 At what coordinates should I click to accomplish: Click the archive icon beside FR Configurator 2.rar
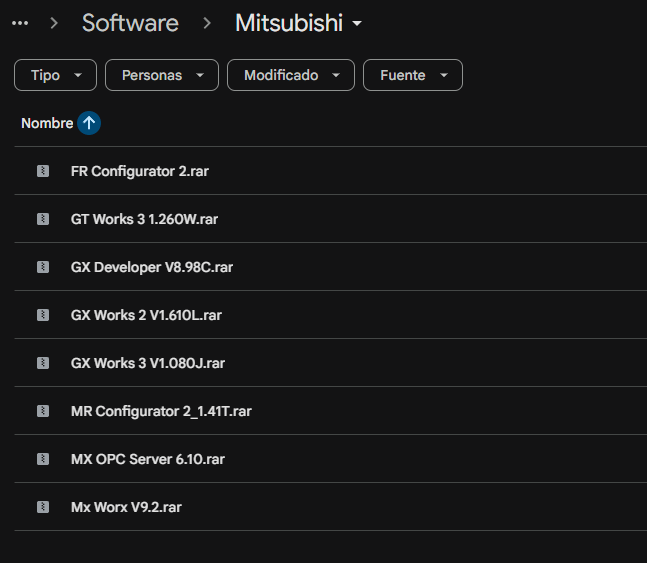(x=43, y=171)
